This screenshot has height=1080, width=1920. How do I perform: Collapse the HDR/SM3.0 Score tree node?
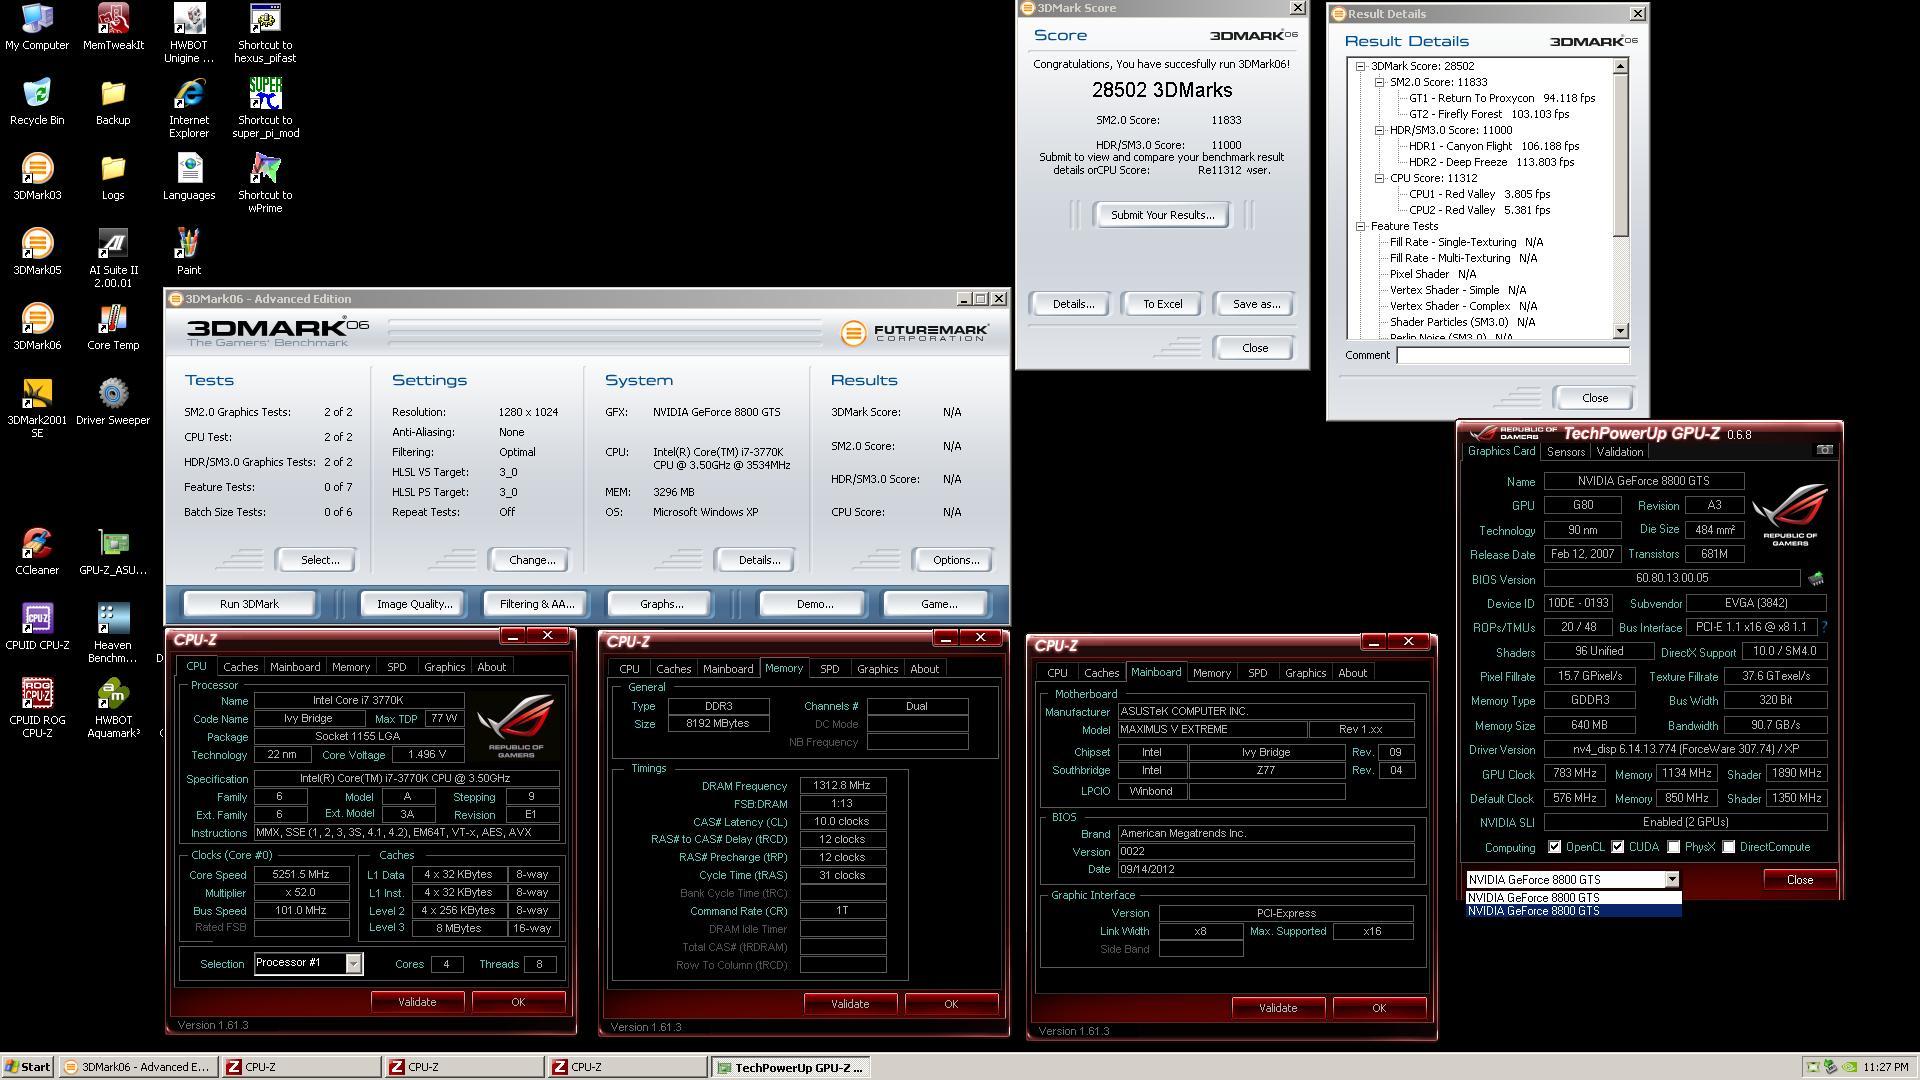point(1380,130)
